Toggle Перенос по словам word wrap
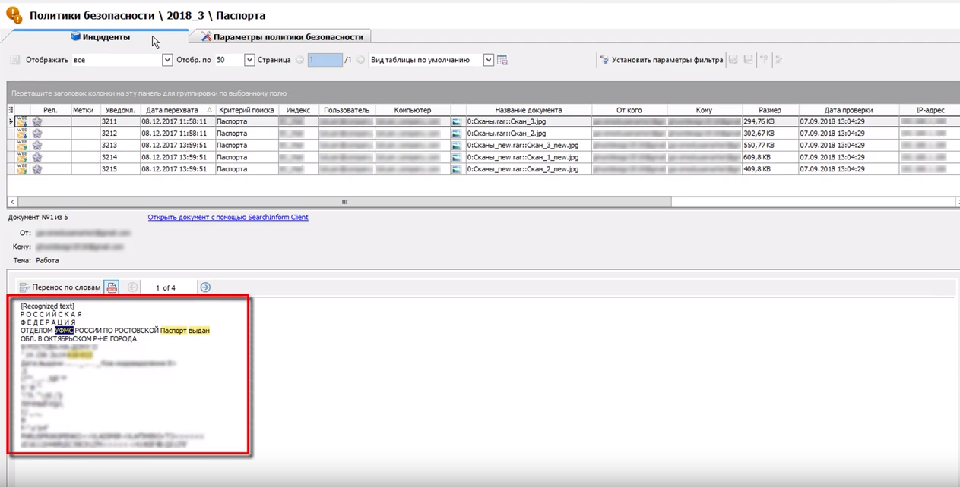Screen dimensions: 960x487 click(59, 287)
